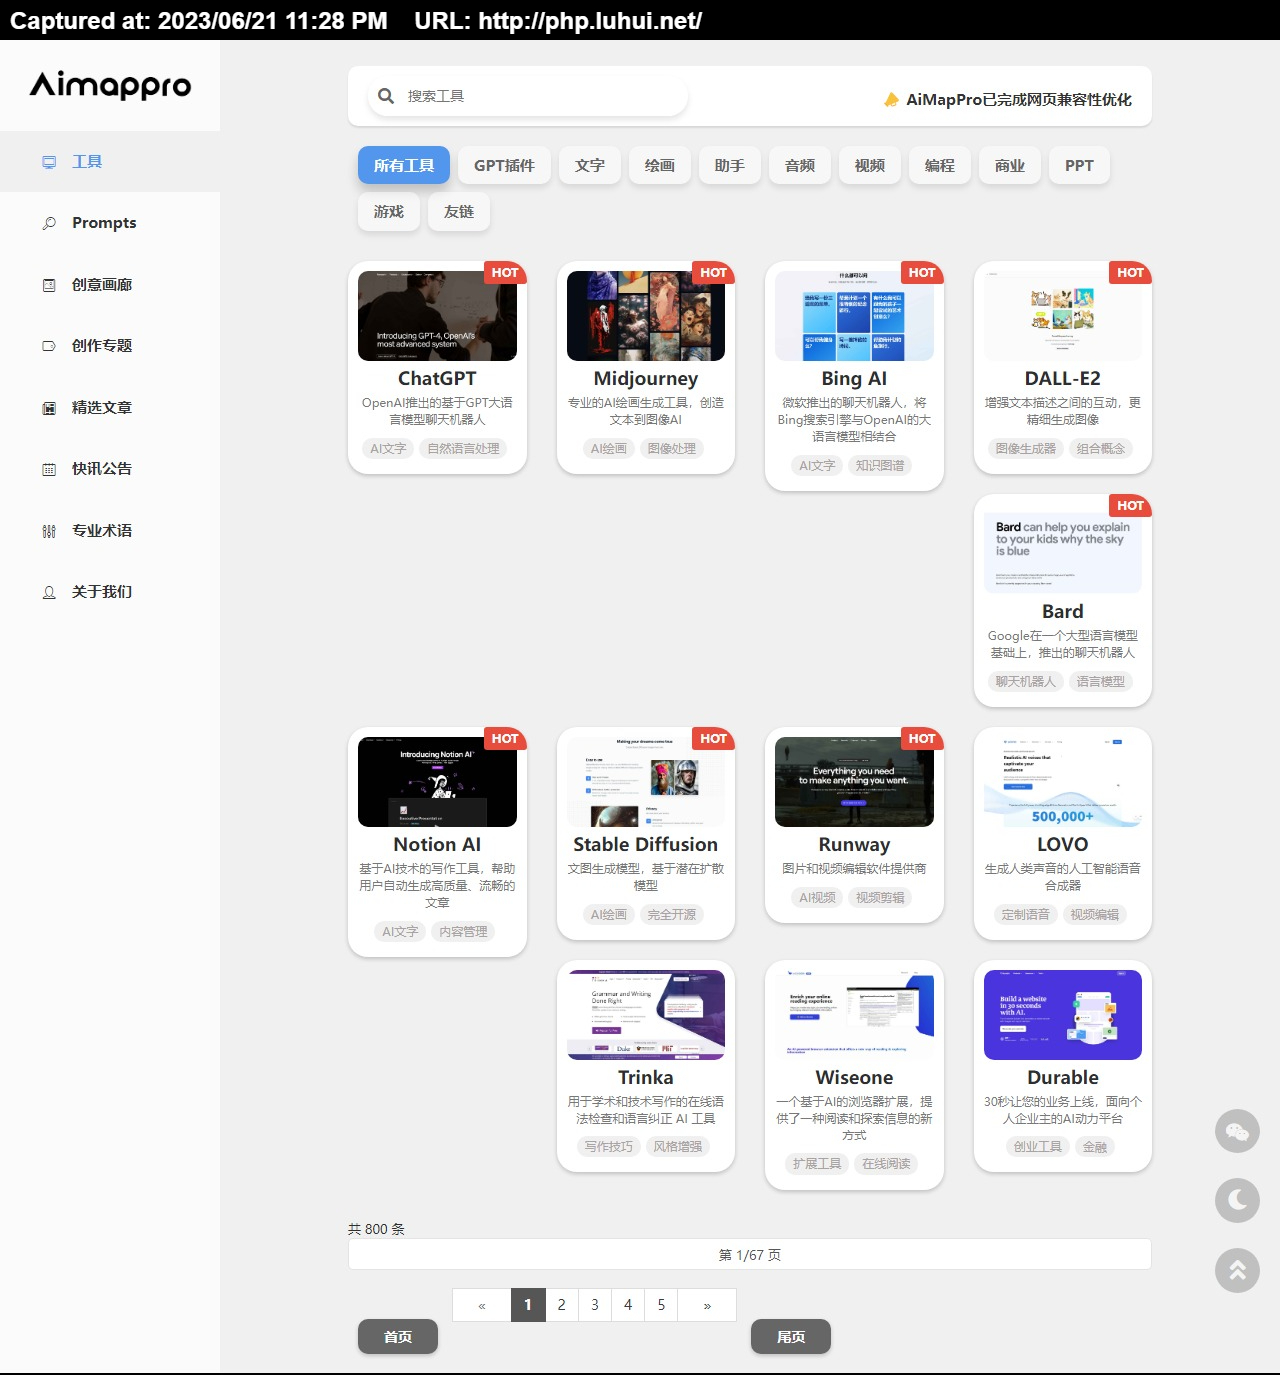Select the 文字 category tab
This screenshot has height=1375, width=1280.
[590, 165]
